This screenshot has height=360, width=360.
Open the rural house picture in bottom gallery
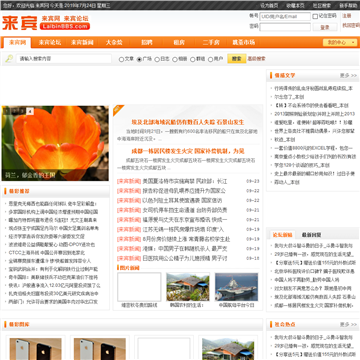[228, 349]
